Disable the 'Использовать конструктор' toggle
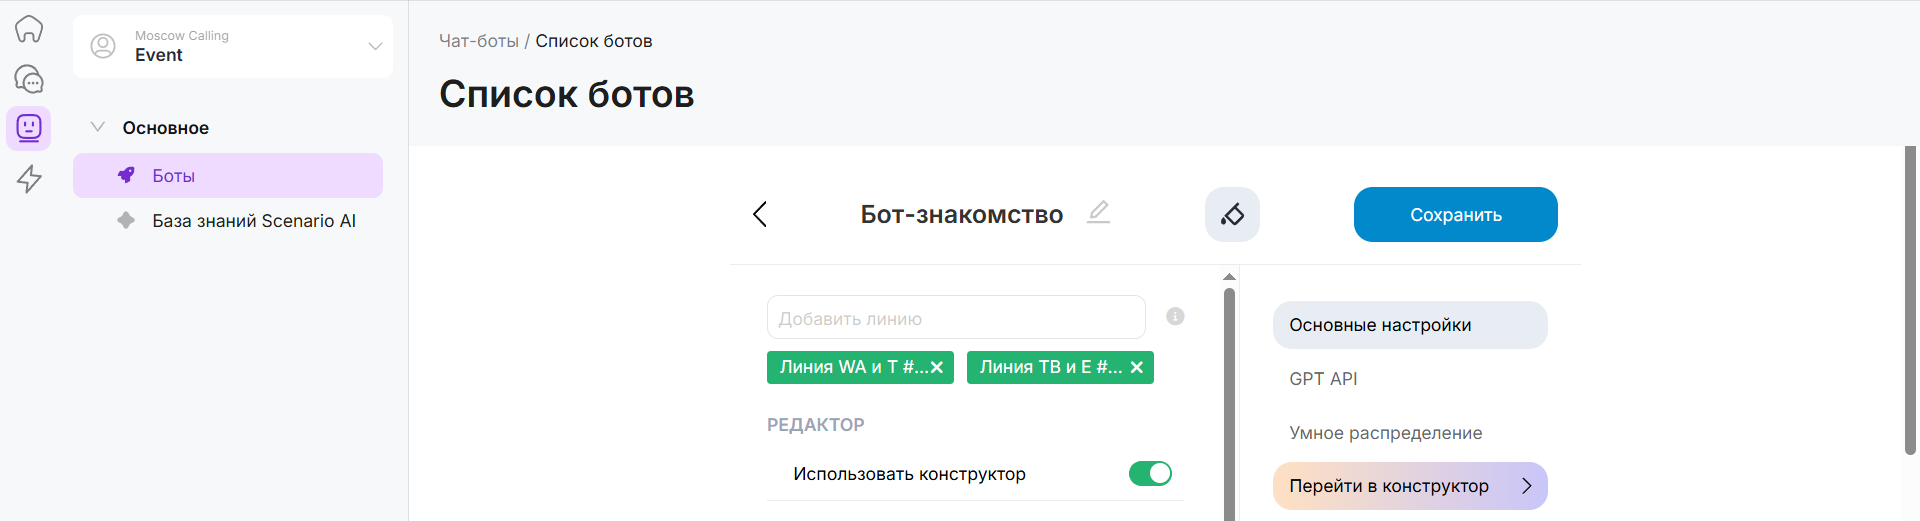This screenshot has width=1920, height=521. (x=1150, y=473)
